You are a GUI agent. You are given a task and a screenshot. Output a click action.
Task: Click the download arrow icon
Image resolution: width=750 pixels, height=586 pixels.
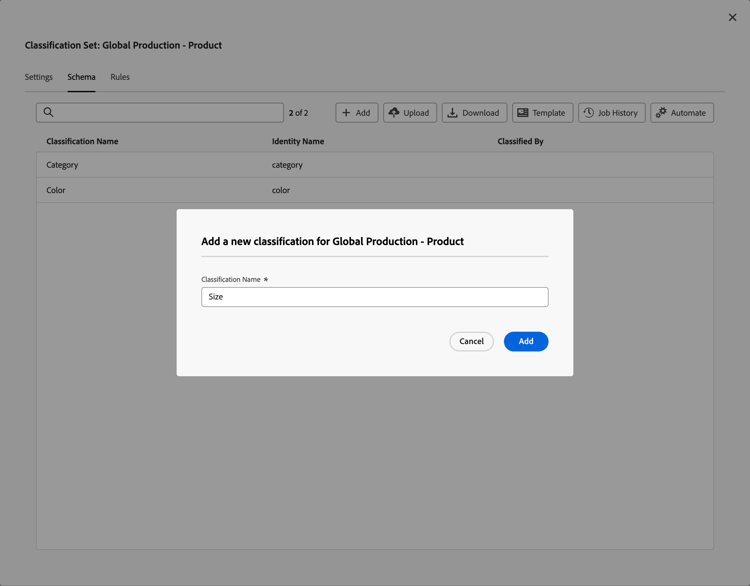pyautogui.click(x=452, y=113)
